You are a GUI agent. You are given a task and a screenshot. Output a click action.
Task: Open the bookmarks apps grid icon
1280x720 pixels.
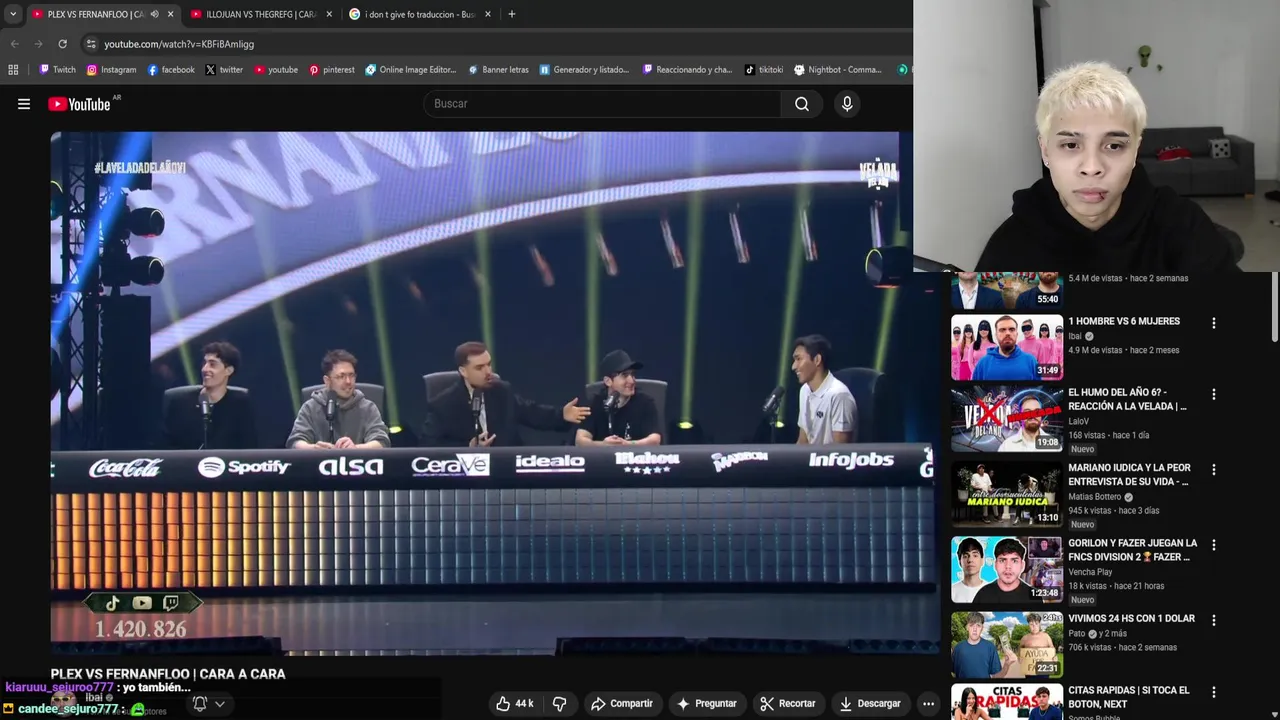tap(13, 70)
